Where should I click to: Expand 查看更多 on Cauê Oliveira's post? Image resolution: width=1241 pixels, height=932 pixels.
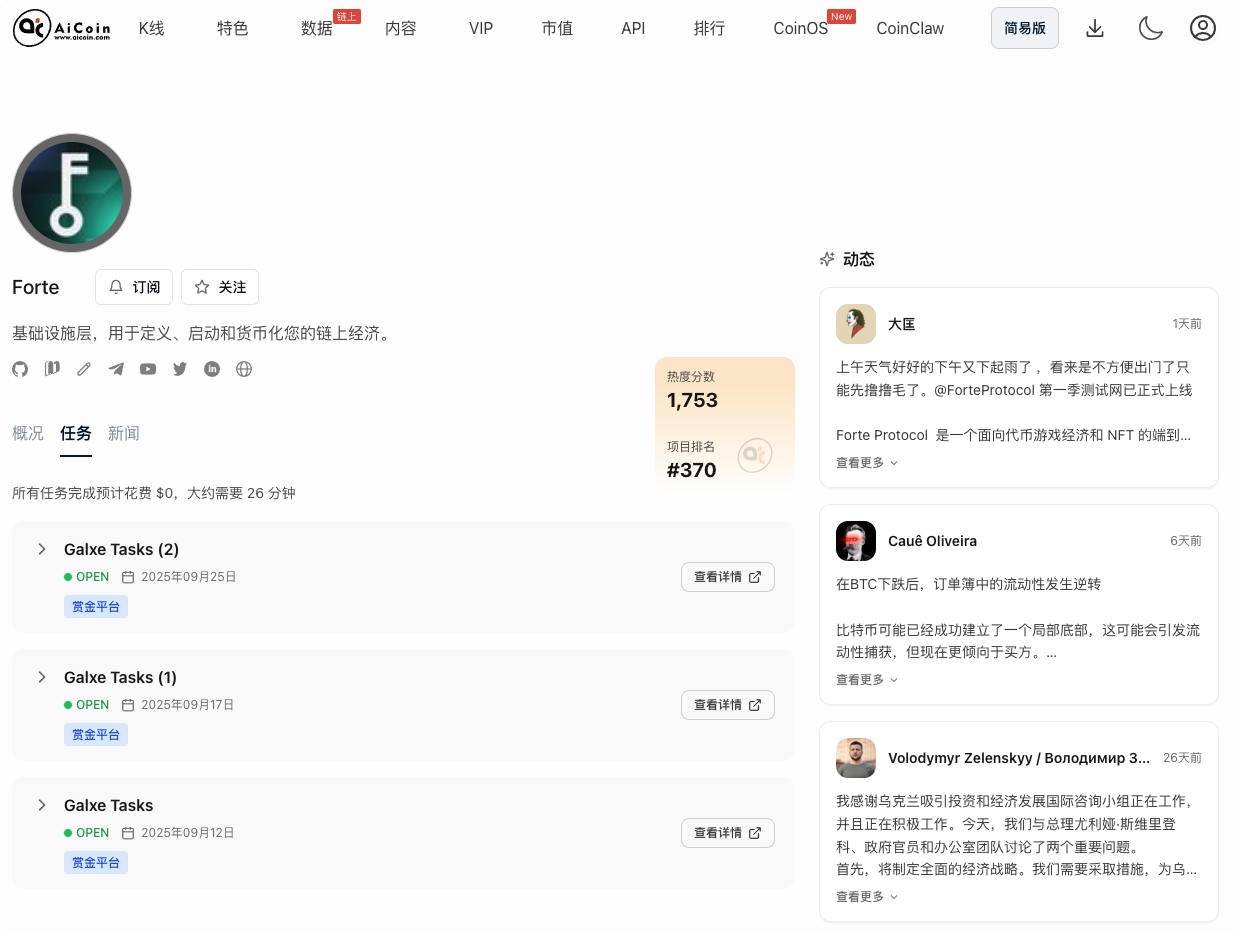point(867,680)
